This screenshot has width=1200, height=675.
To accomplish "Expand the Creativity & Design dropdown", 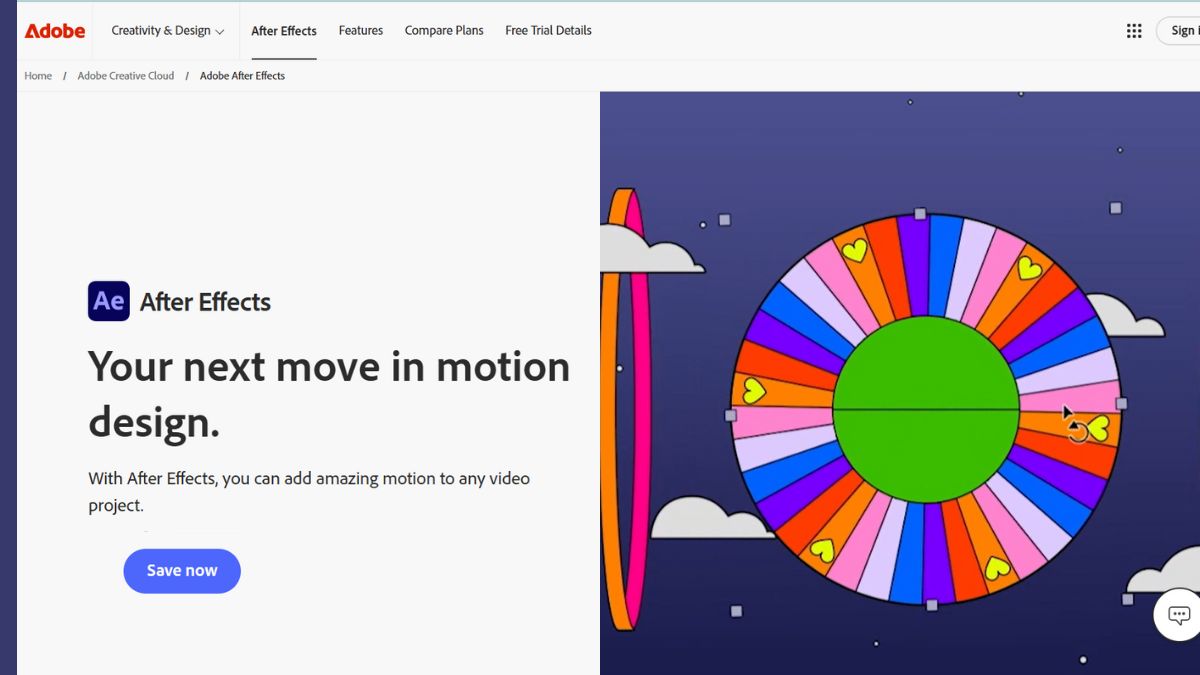I will (x=168, y=31).
